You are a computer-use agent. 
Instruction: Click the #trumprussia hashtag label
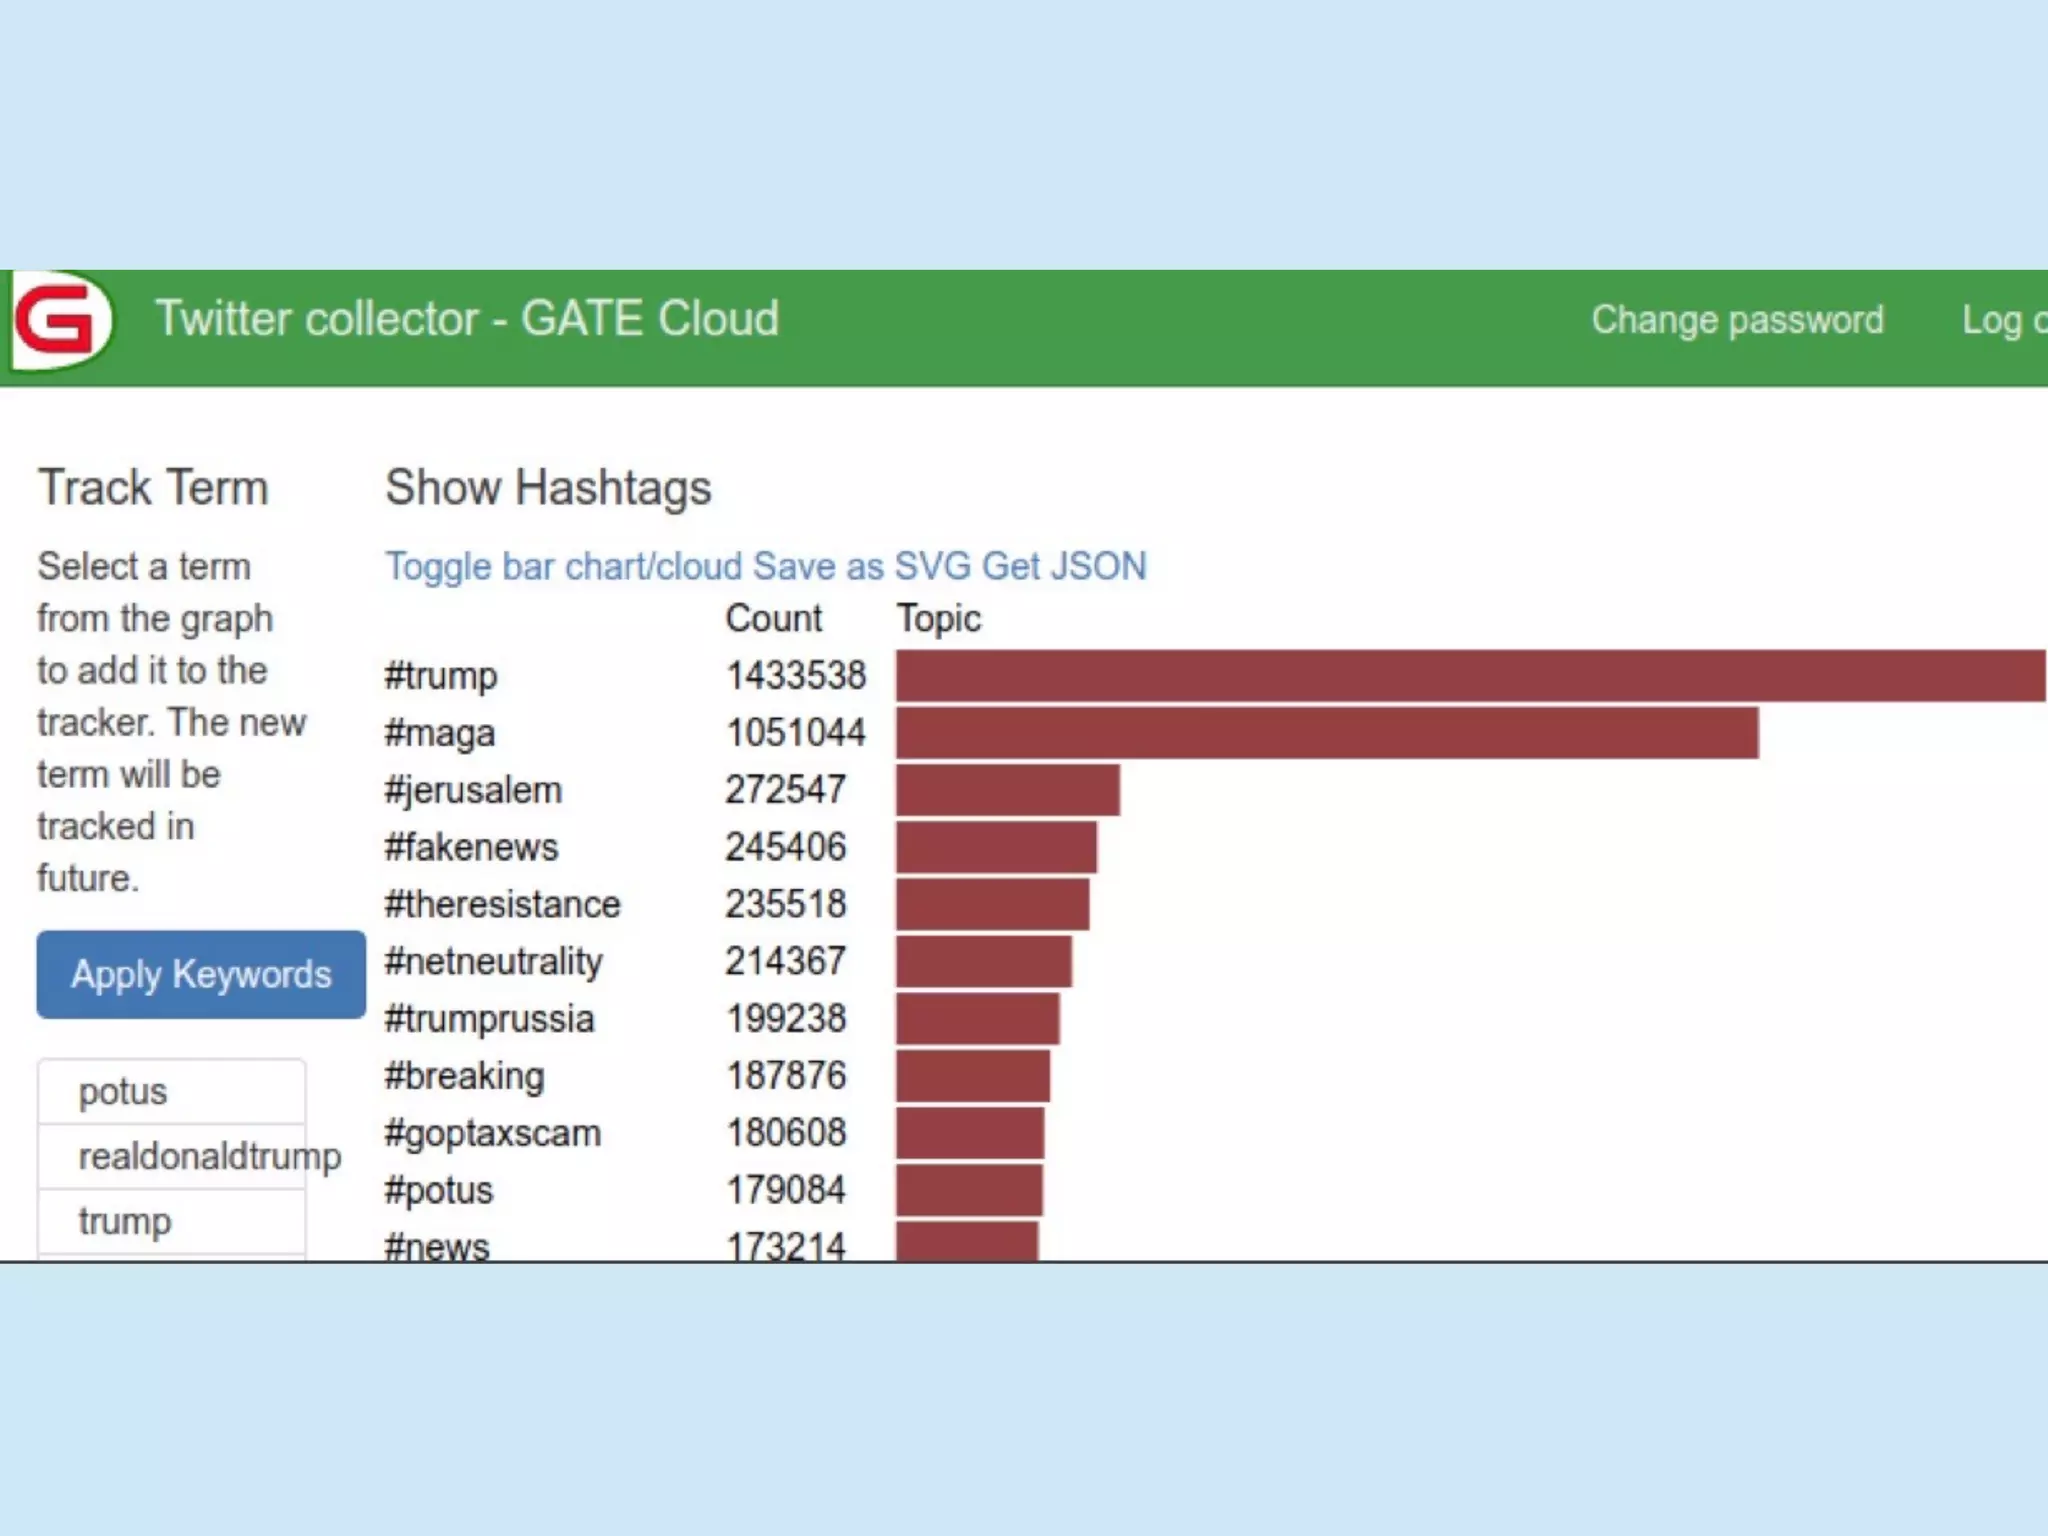tap(489, 1019)
